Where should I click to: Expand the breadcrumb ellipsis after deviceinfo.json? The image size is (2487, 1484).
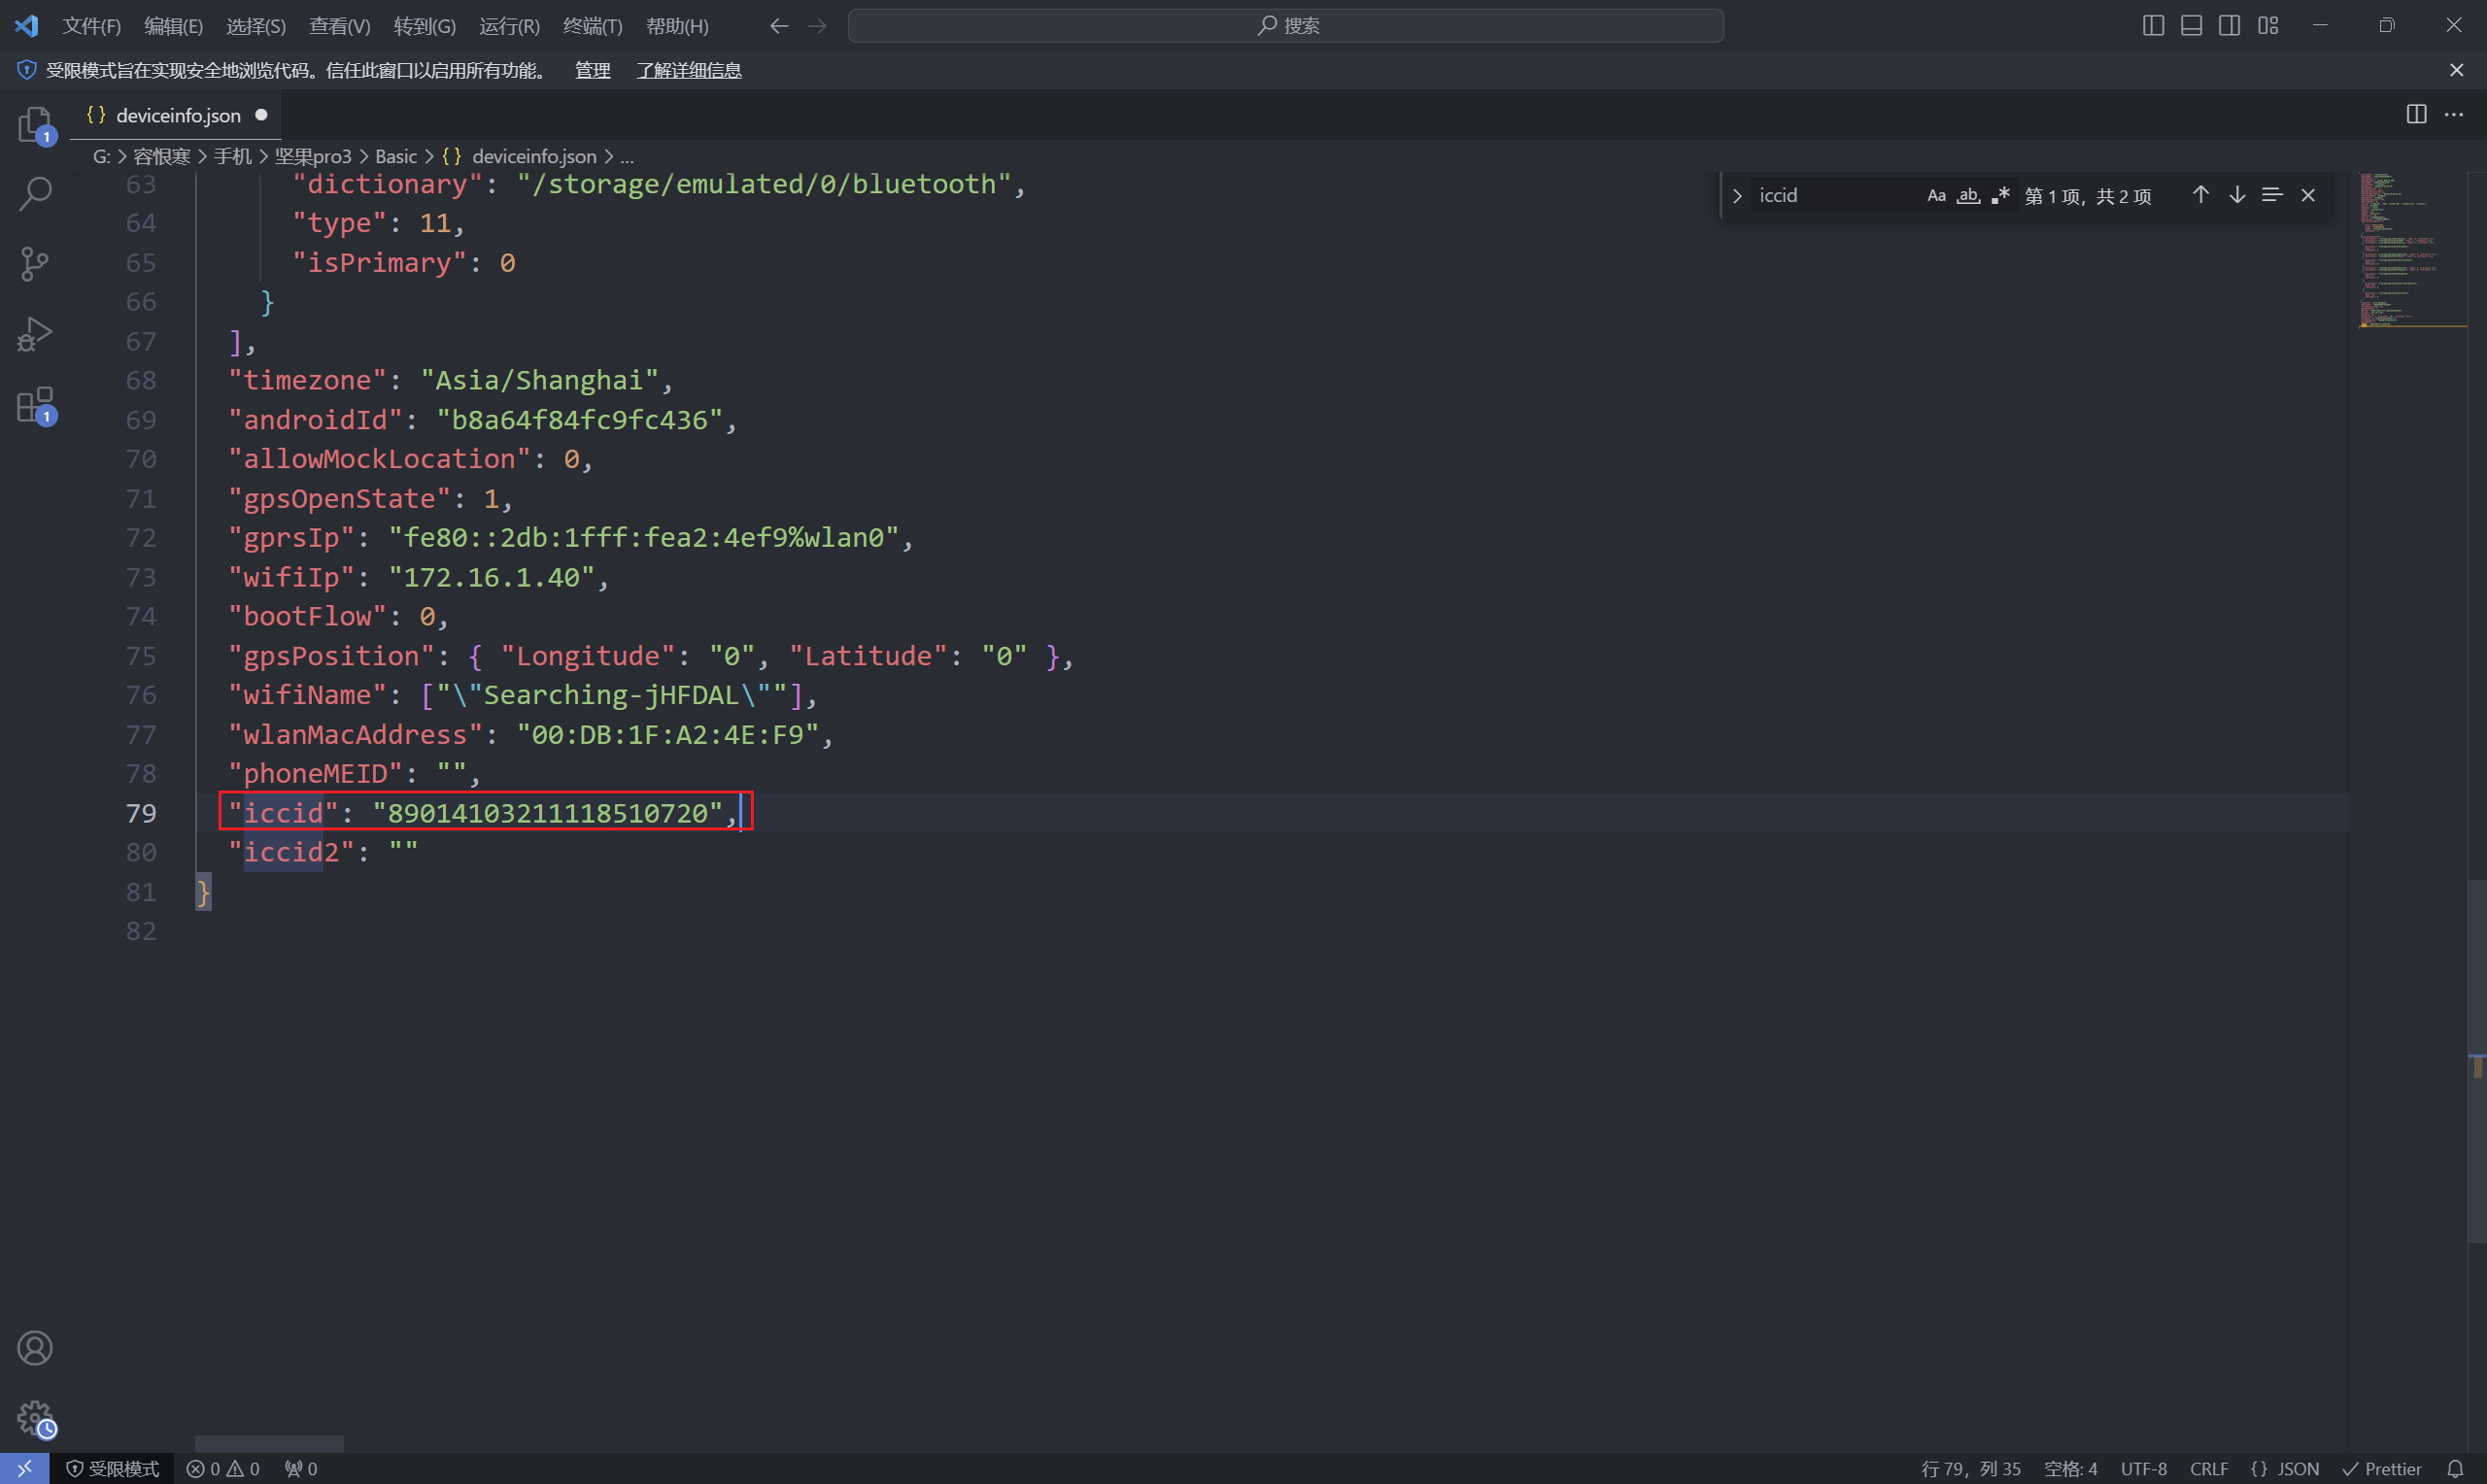(x=627, y=156)
